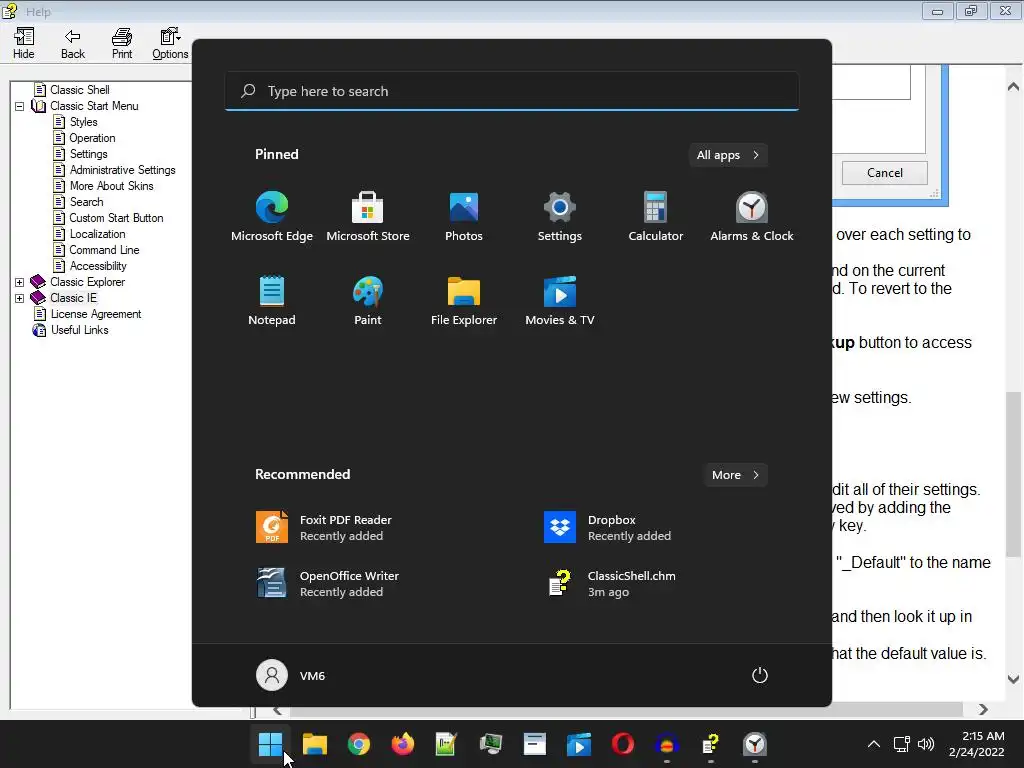This screenshot has width=1024, height=768.
Task: Click the power button in Start menu
Action: point(760,675)
